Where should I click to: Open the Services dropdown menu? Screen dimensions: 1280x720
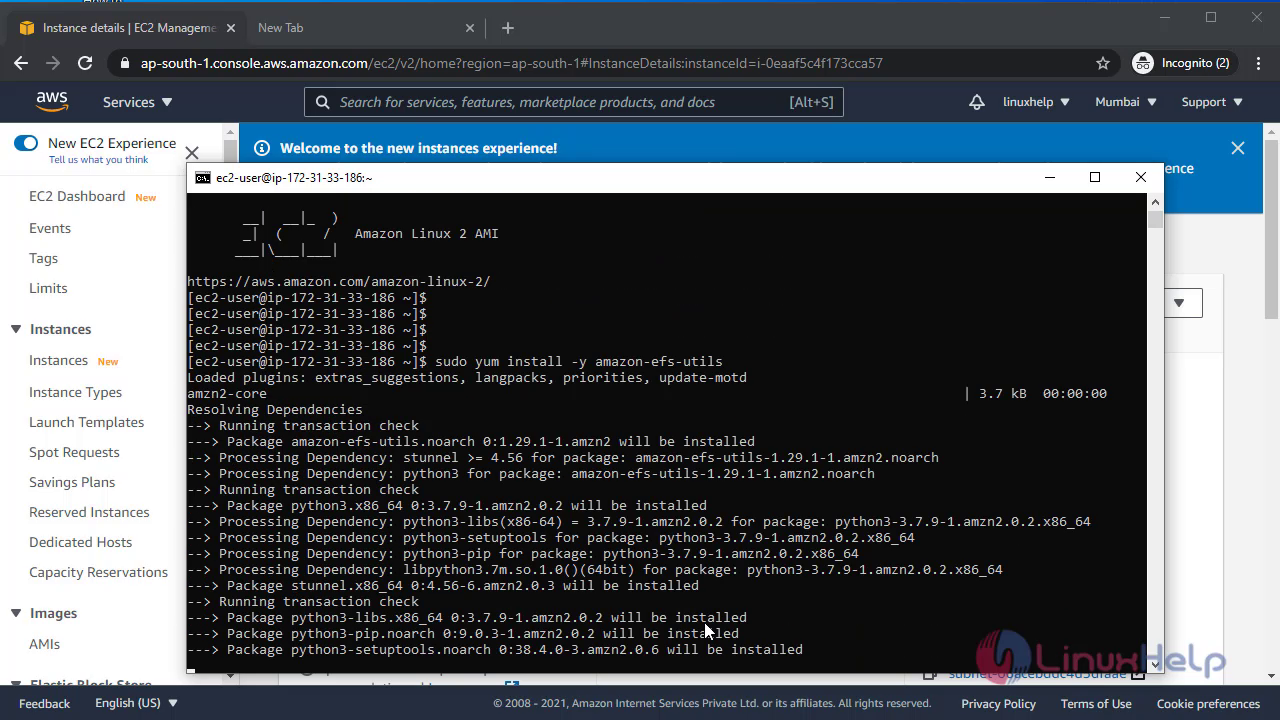(138, 102)
